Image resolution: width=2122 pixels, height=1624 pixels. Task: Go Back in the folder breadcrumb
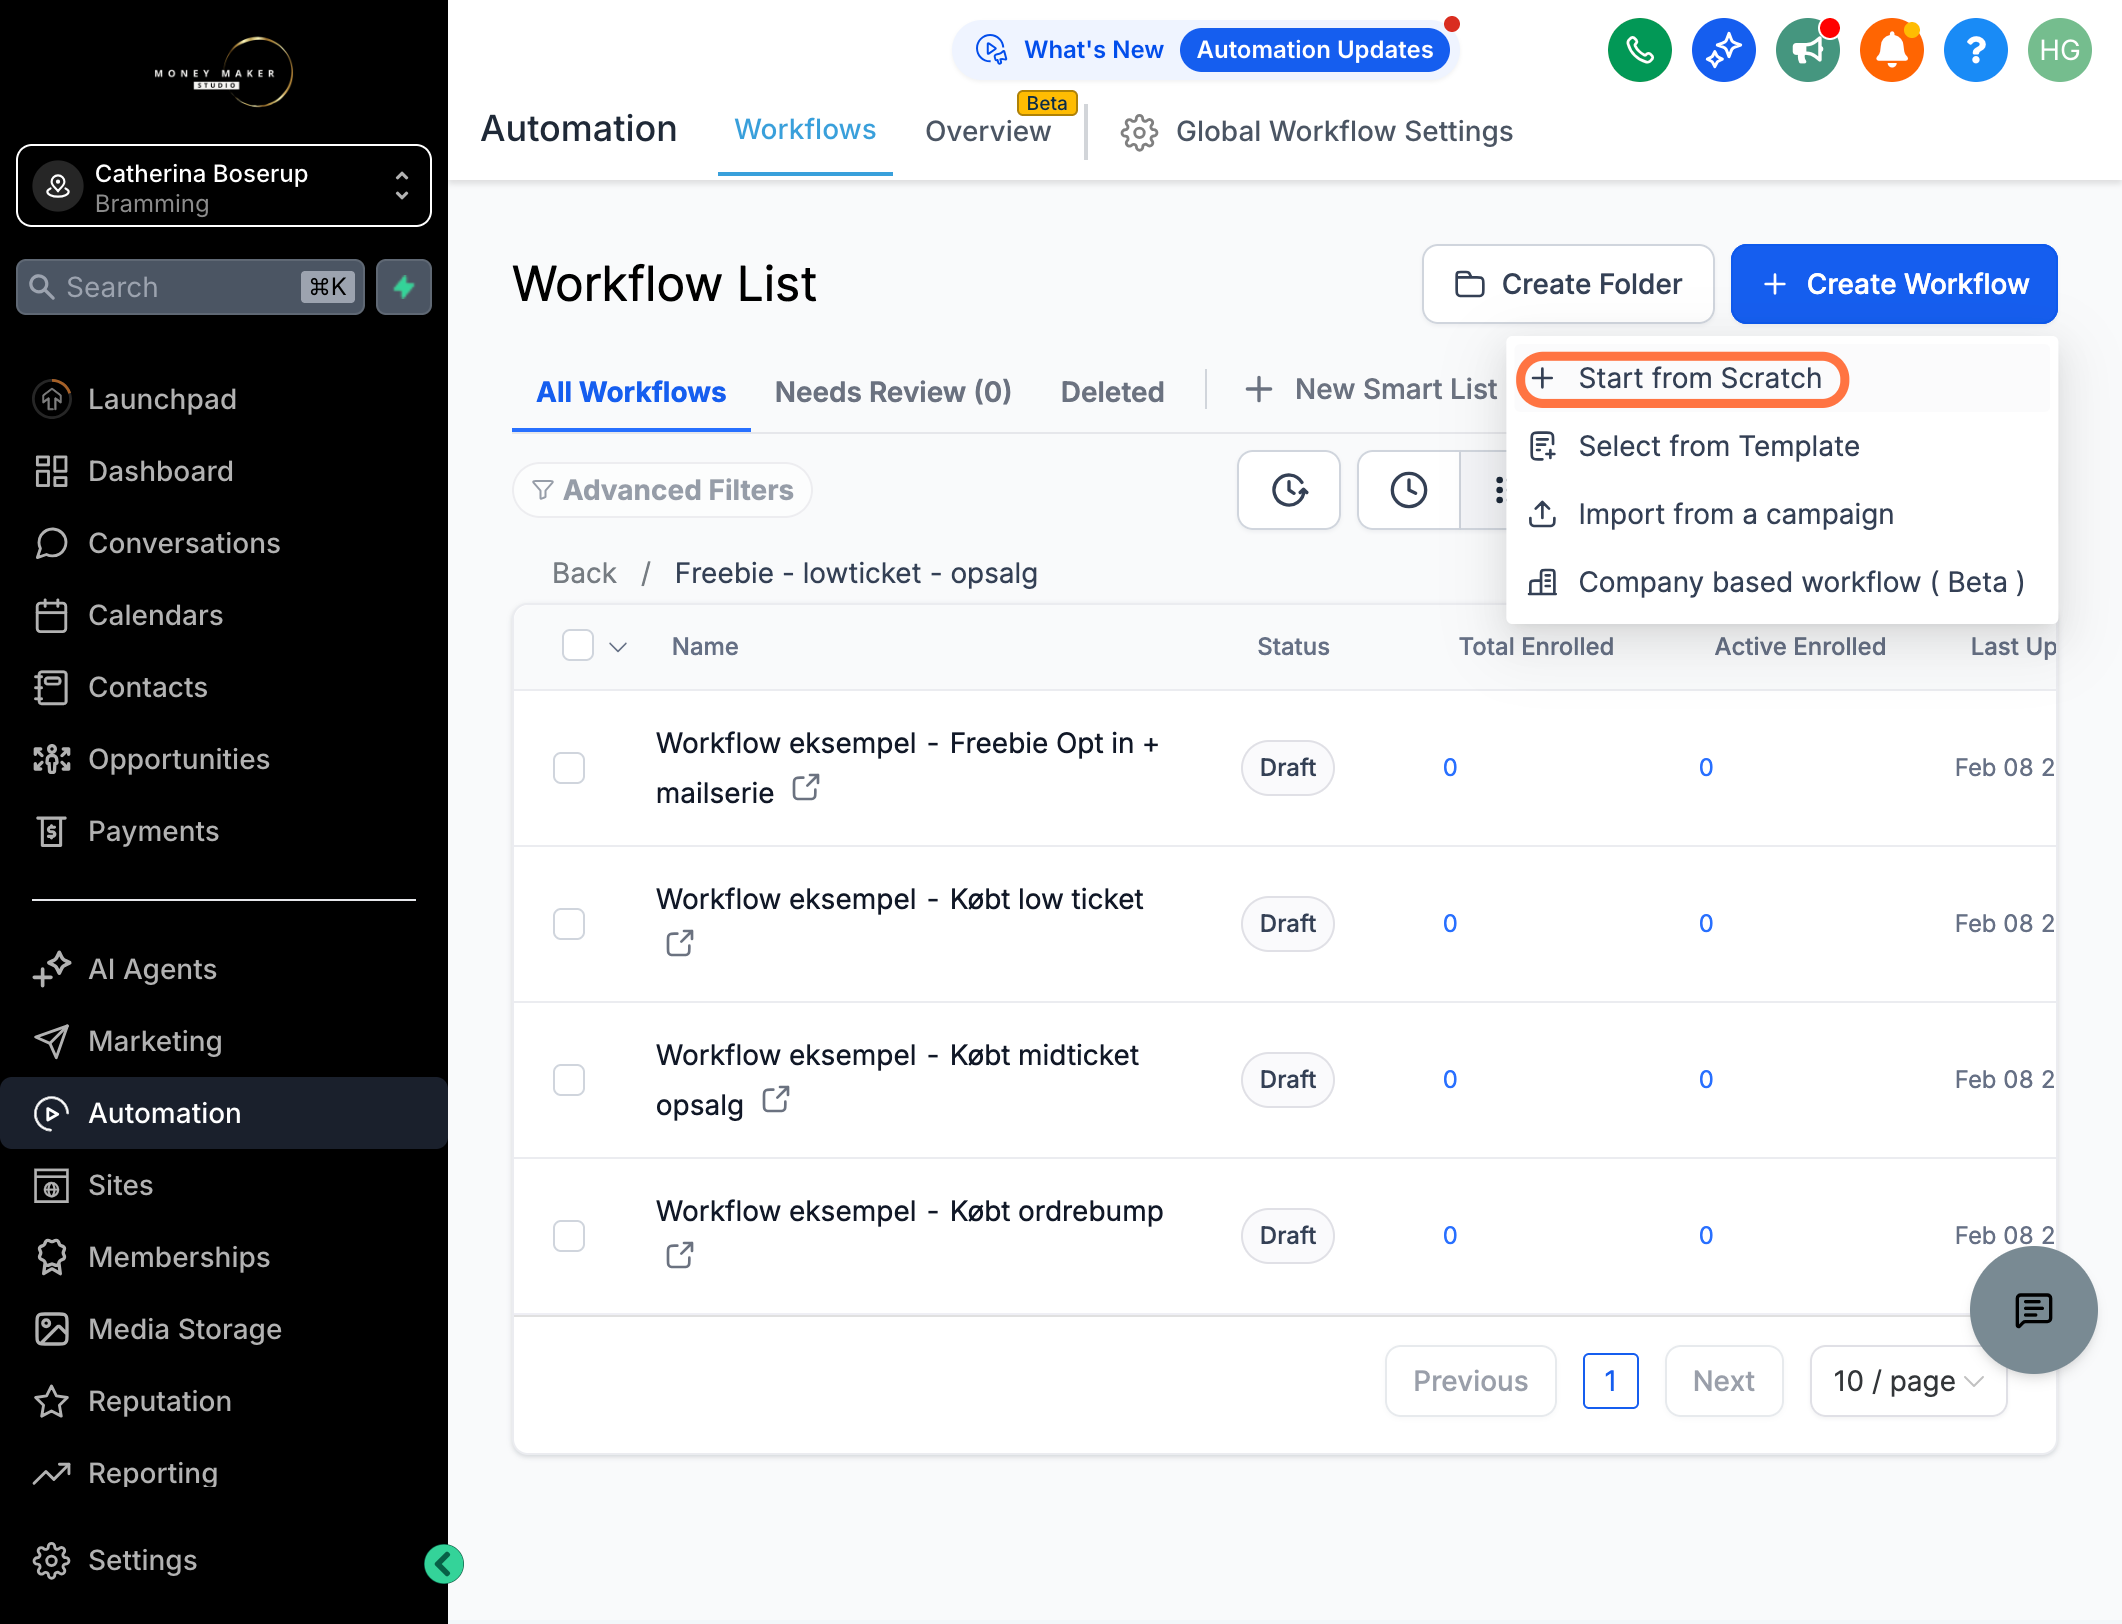[584, 574]
